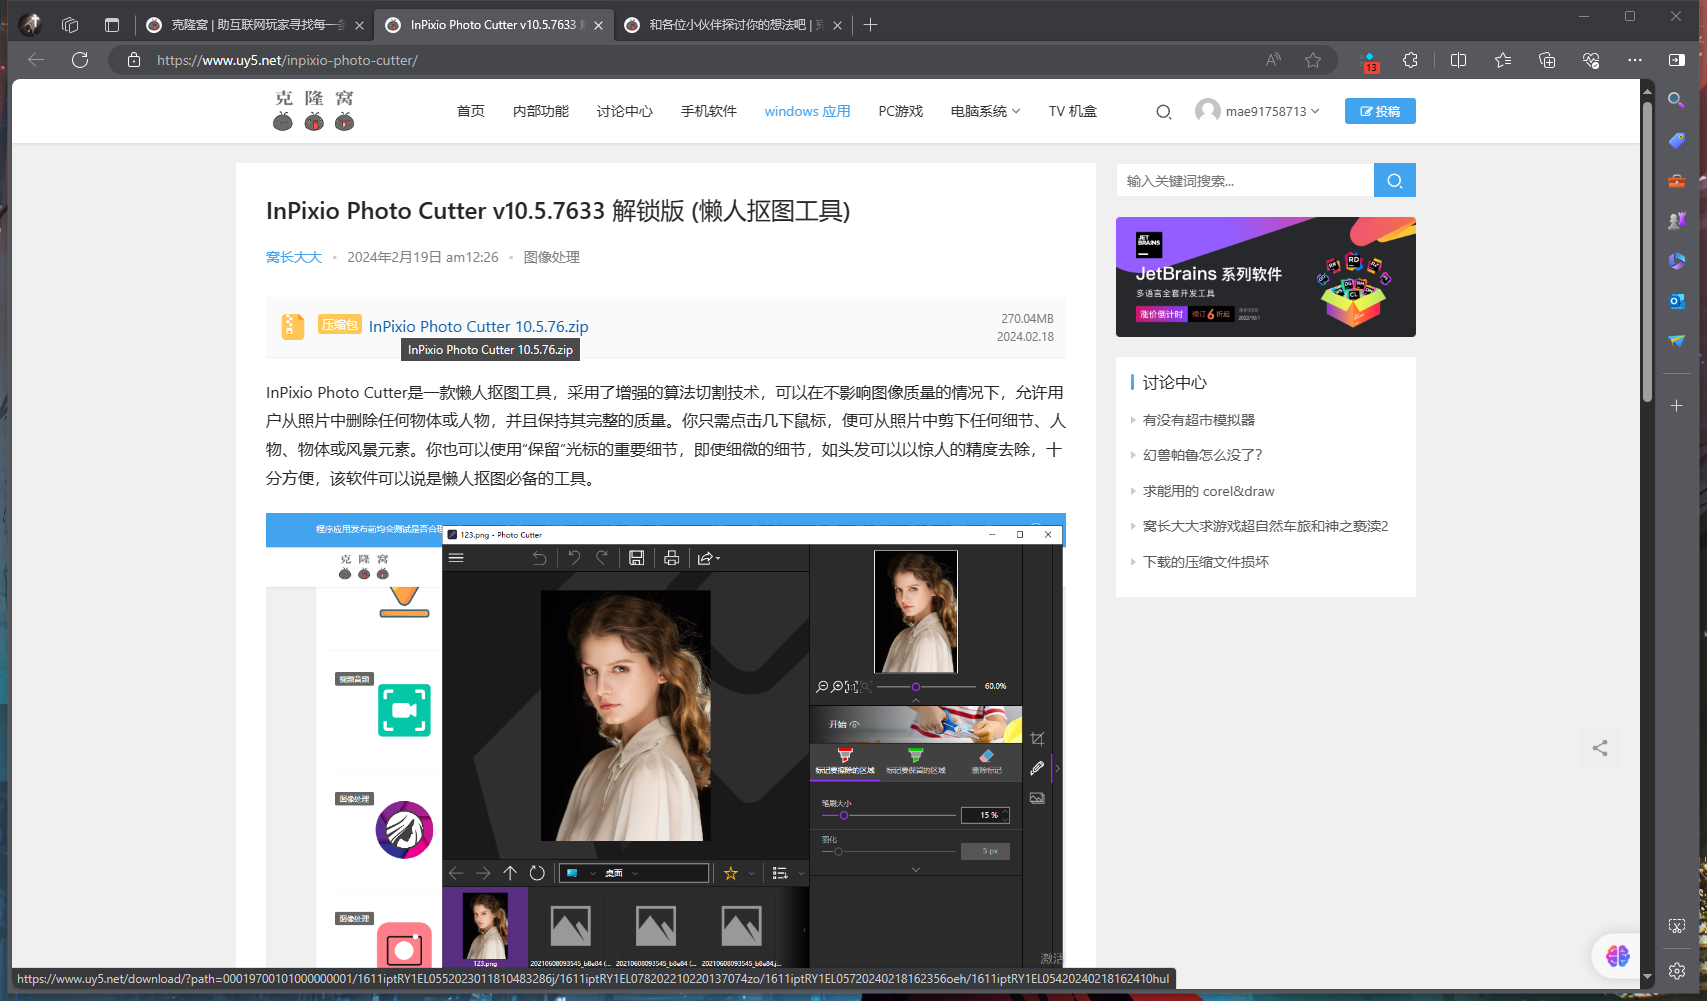
Task: Close the InPixio Photo Cutter tab
Action: click(598, 25)
